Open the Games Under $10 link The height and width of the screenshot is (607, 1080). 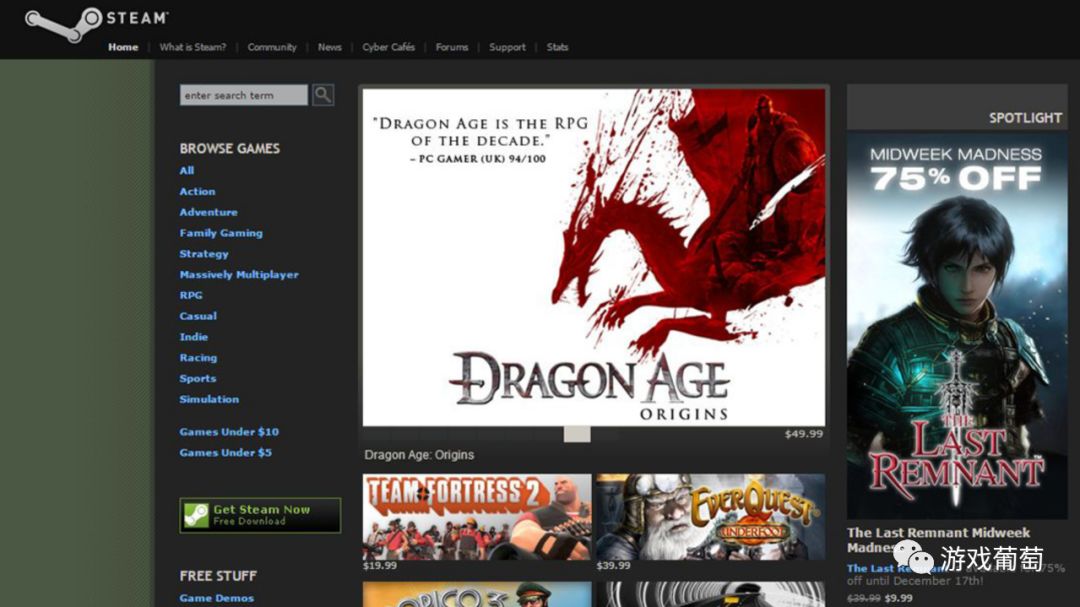click(x=228, y=431)
